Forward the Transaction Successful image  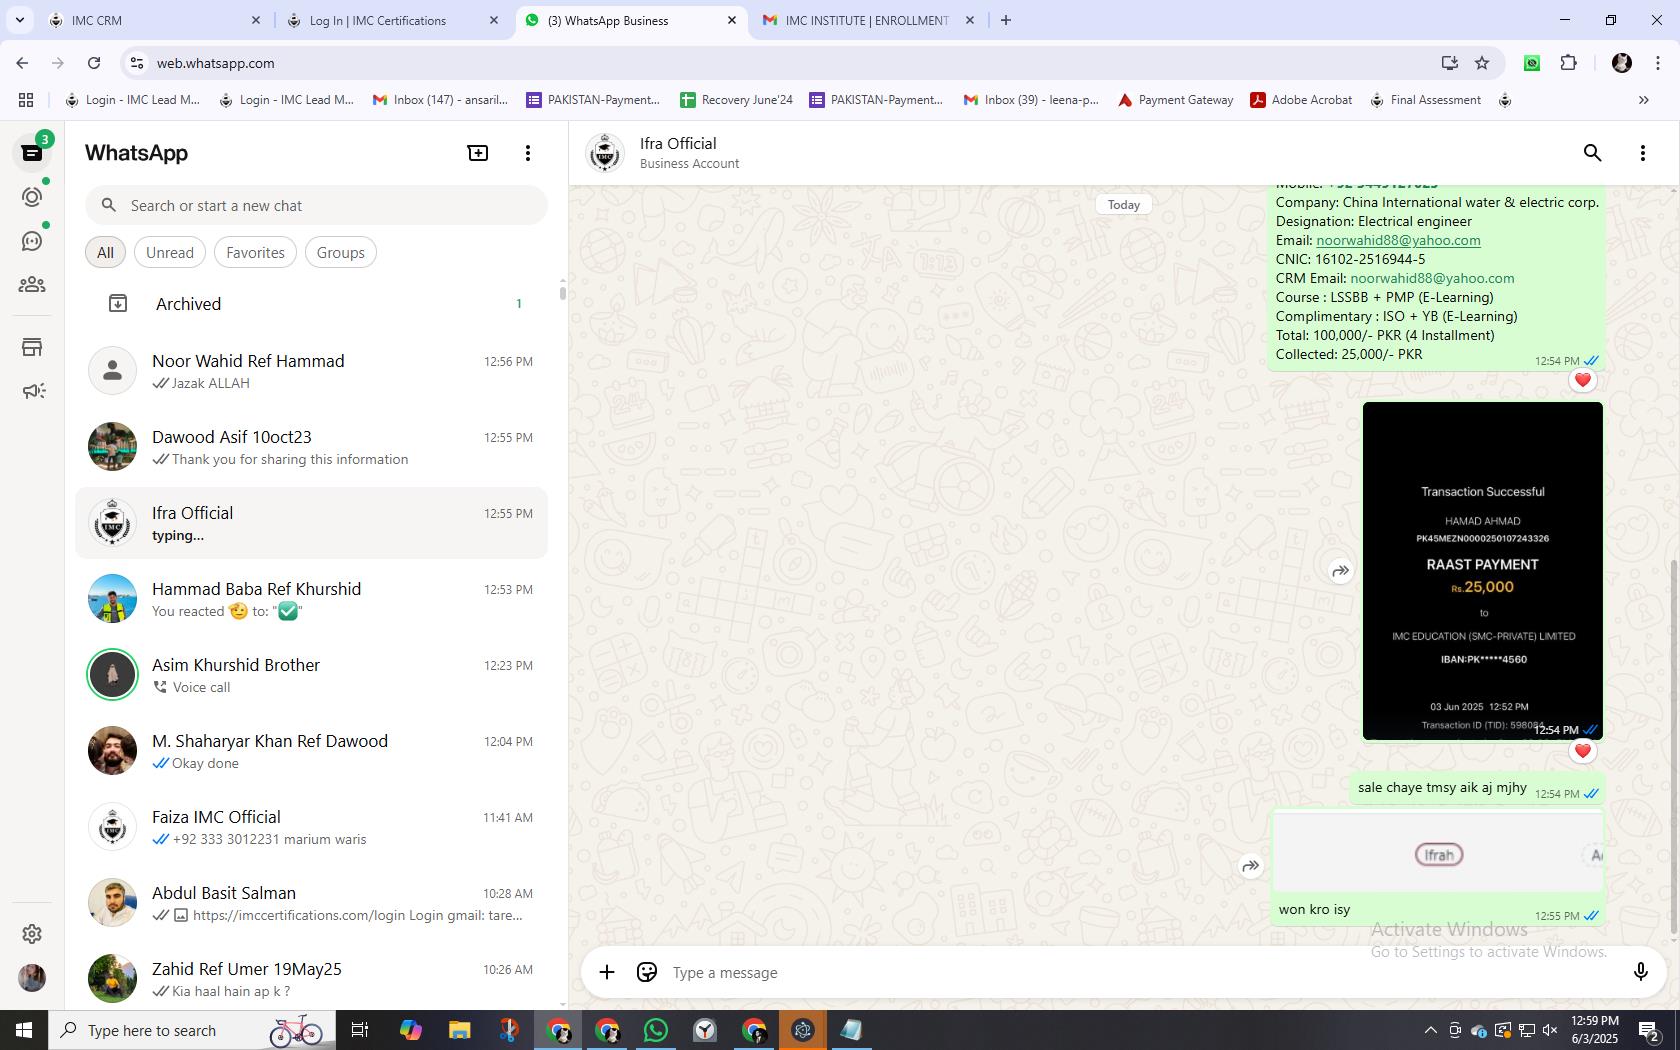click(x=1340, y=571)
